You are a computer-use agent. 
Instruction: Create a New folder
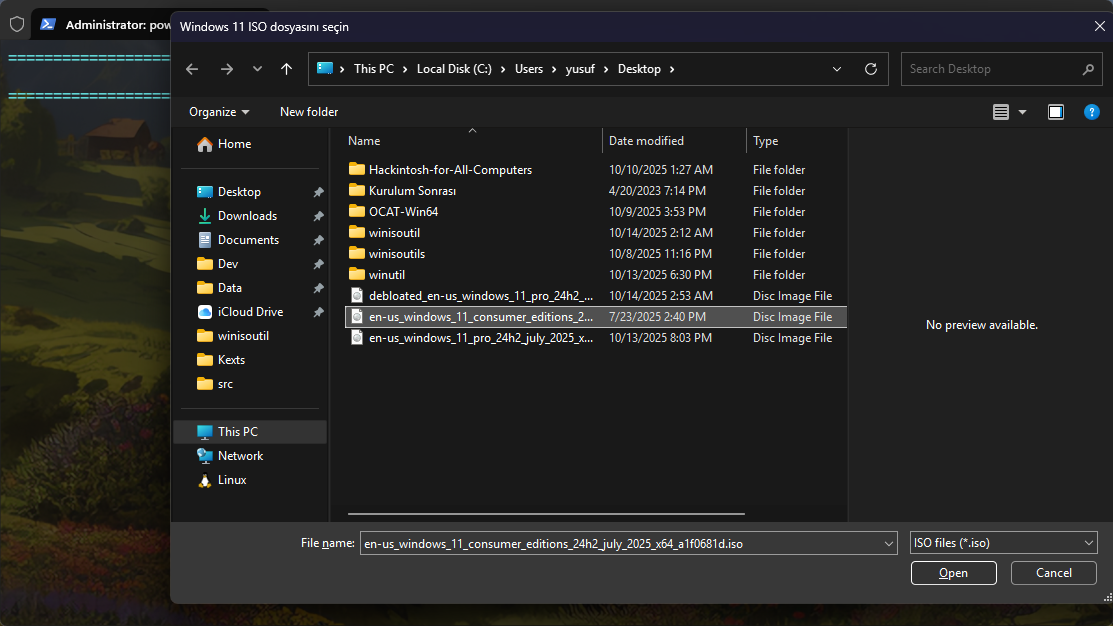click(x=309, y=111)
